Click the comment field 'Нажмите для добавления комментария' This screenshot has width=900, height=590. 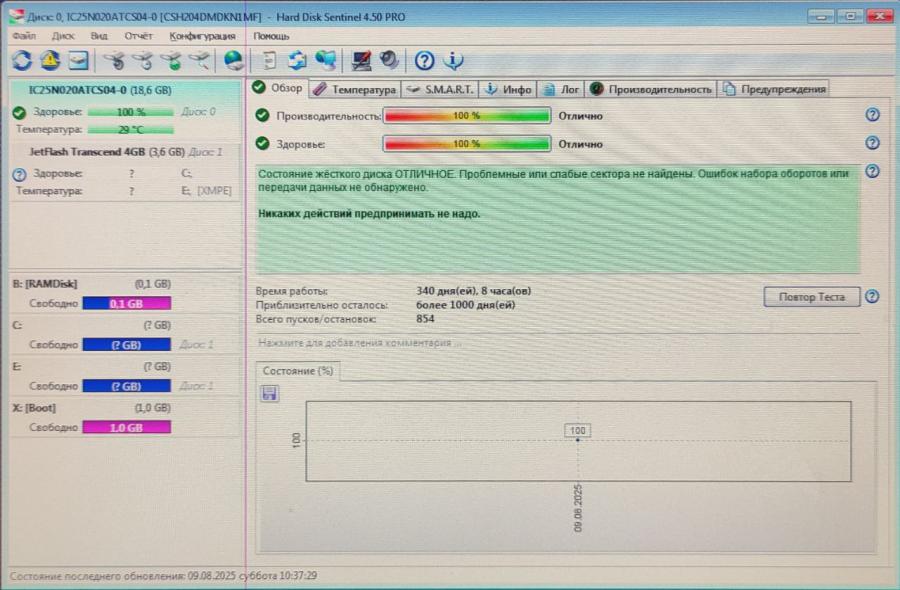click(x=557, y=343)
